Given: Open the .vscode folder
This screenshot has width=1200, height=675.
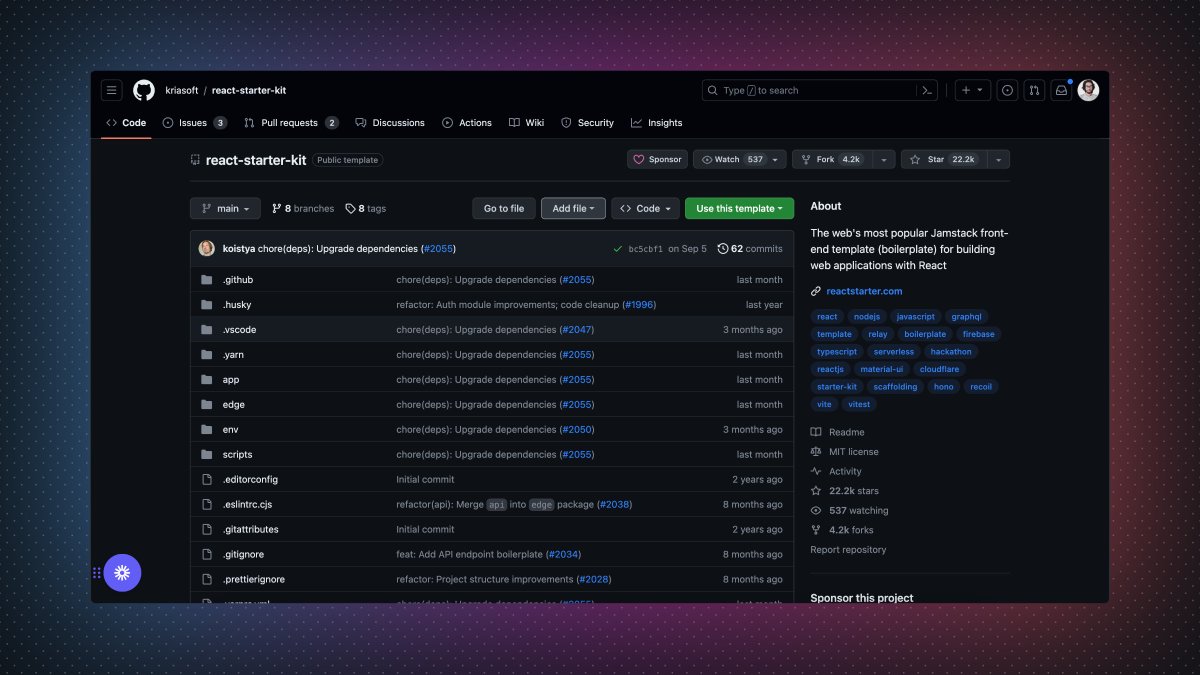Looking at the screenshot, I should click(239, 330).
